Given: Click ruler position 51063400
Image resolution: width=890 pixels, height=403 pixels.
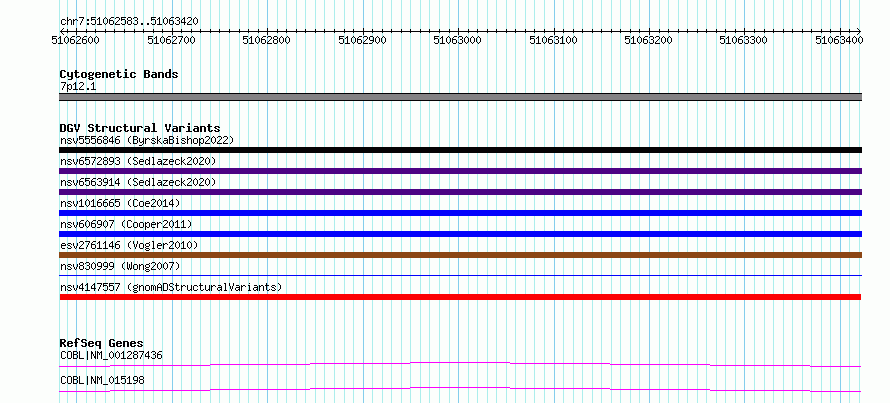Looking at the screenshot, I should [839, 40].
